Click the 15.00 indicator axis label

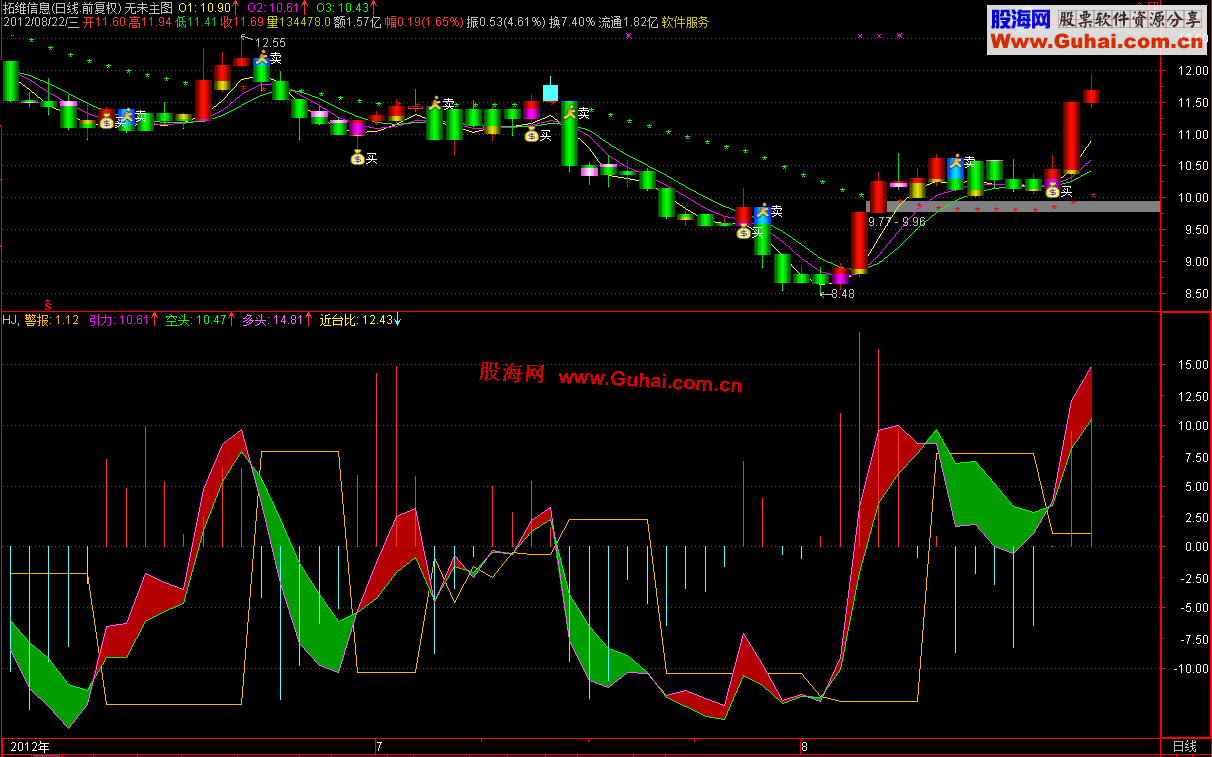[x=1194, y=365]
